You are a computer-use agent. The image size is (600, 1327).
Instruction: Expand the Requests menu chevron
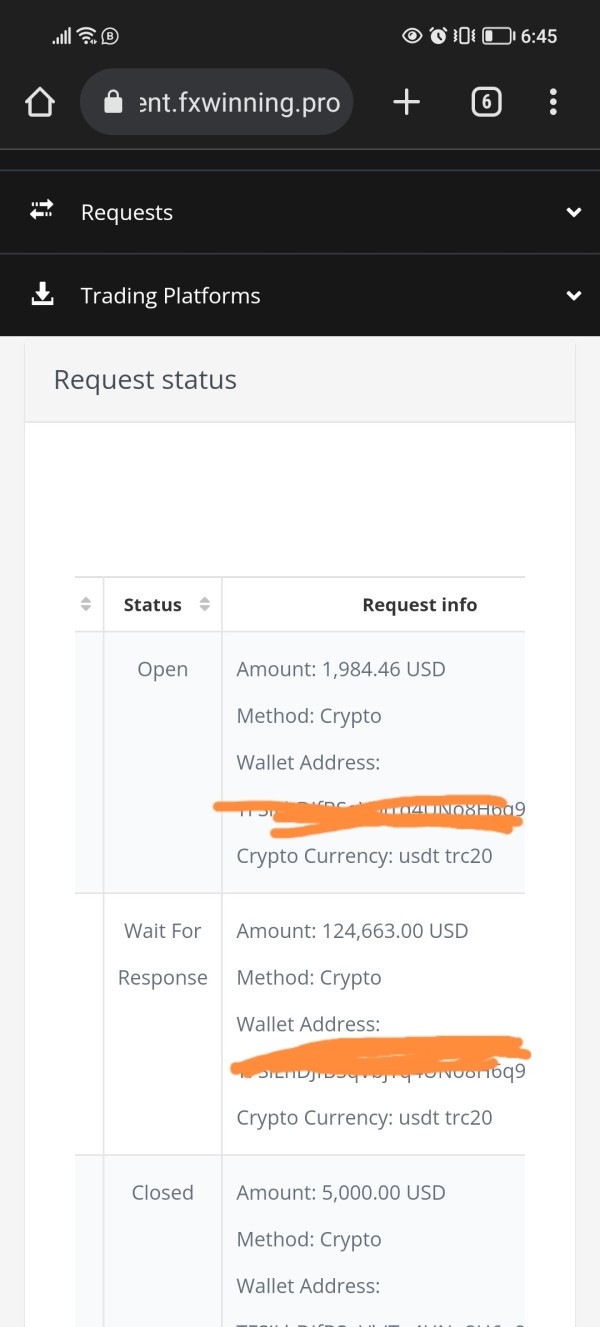click(573, 212)
